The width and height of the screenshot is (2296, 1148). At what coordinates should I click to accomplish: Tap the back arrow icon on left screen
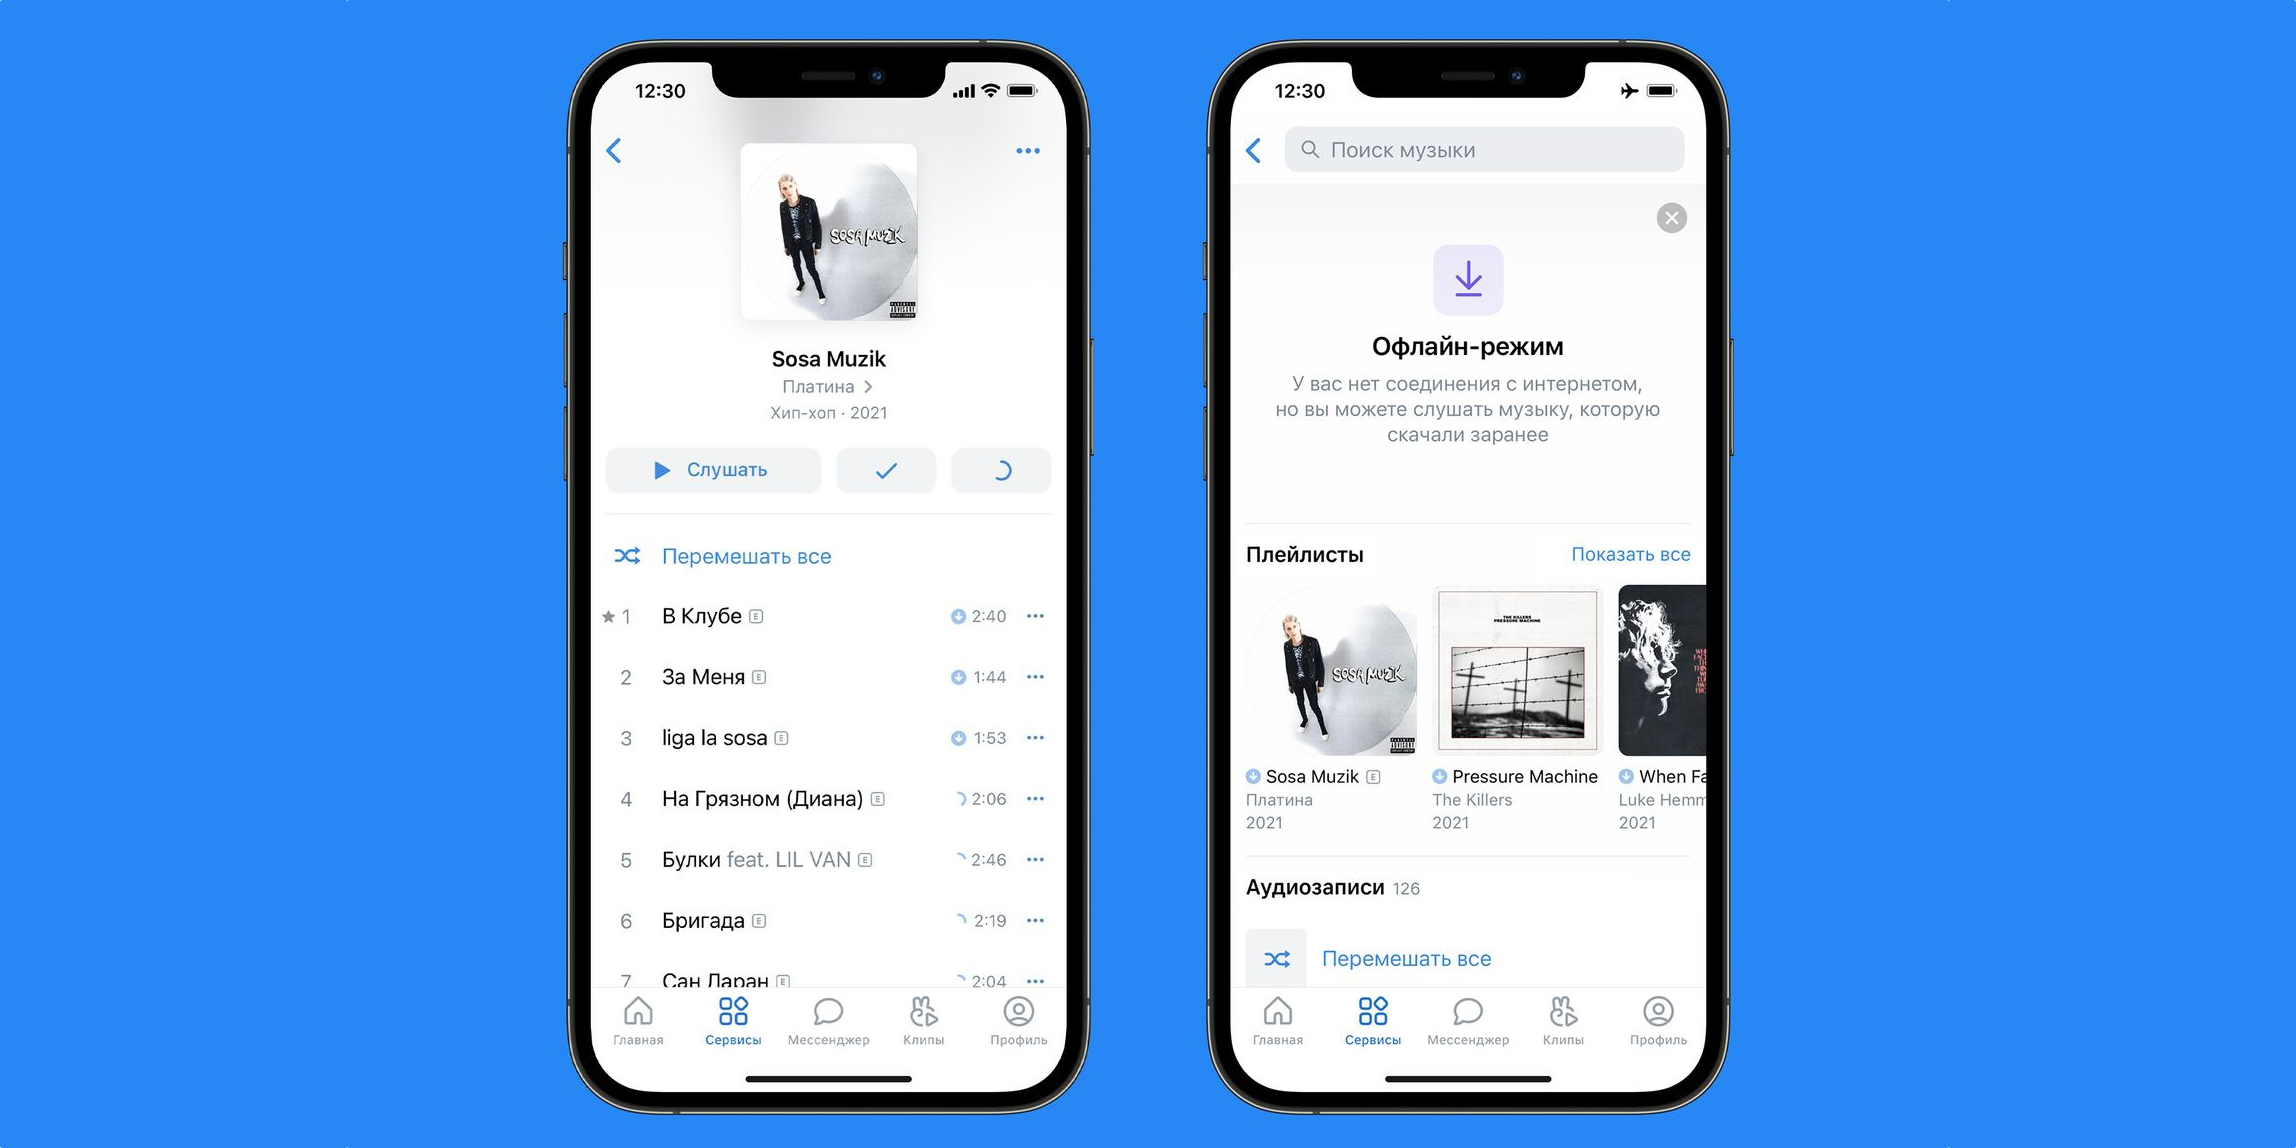pos(615,151)
